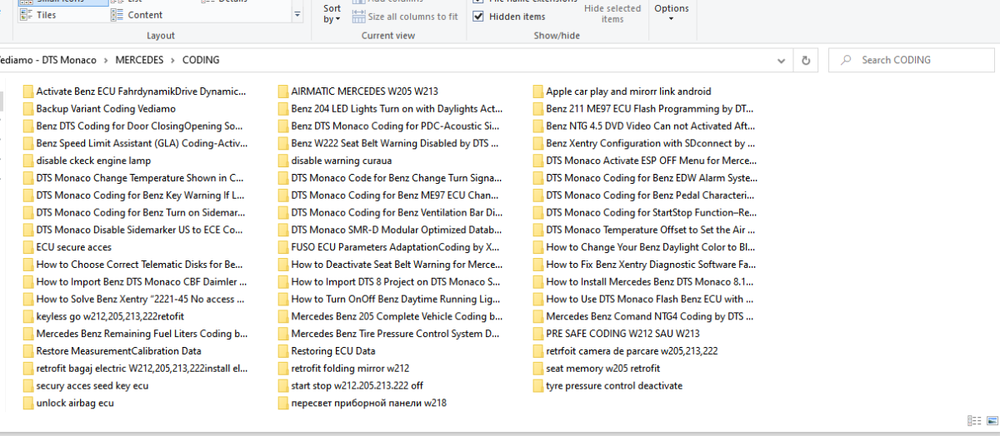Uncheck the Hidden items checkbox
1000x436 pixels.
[478, 17]
